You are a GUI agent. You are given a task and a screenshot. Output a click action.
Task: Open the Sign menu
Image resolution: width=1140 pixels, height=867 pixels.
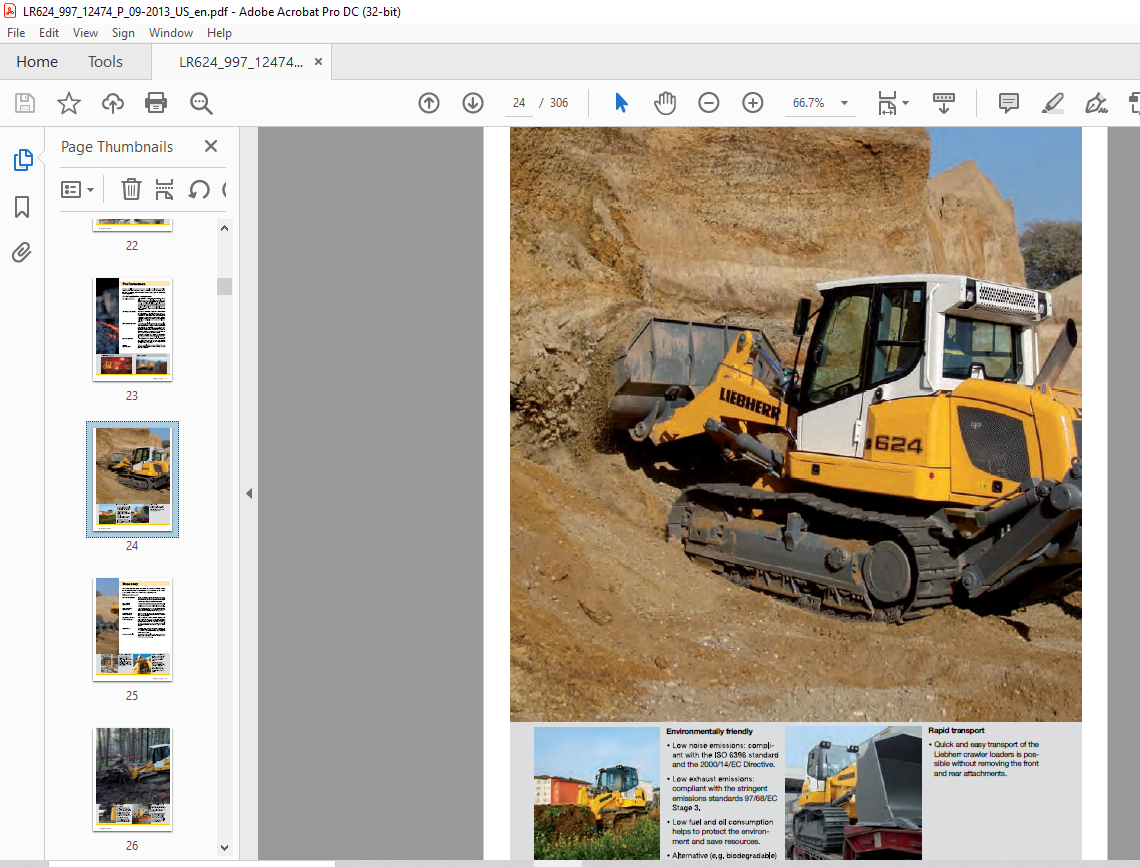tap(123, 33)
